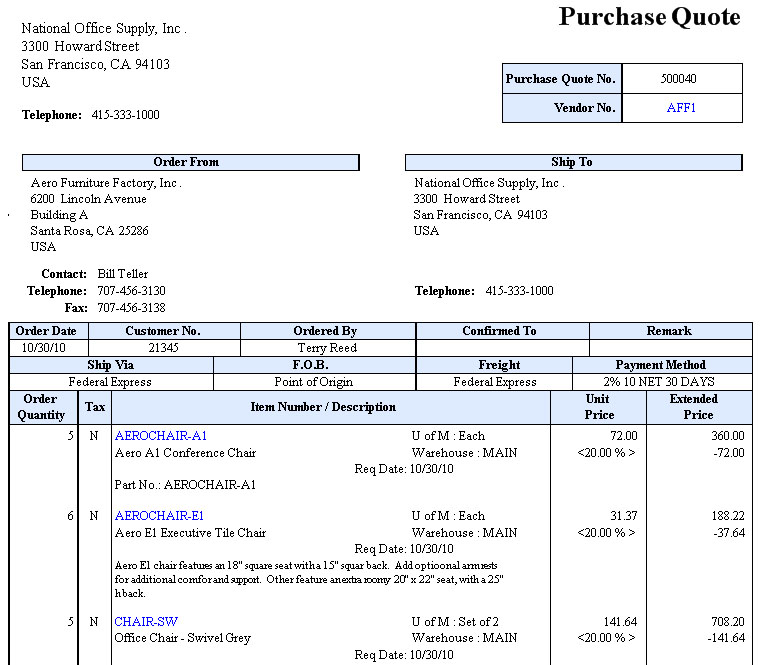Select payment terms 2% 10 NET 30 DAYS
764x665 pixels.
pos(660,382)
